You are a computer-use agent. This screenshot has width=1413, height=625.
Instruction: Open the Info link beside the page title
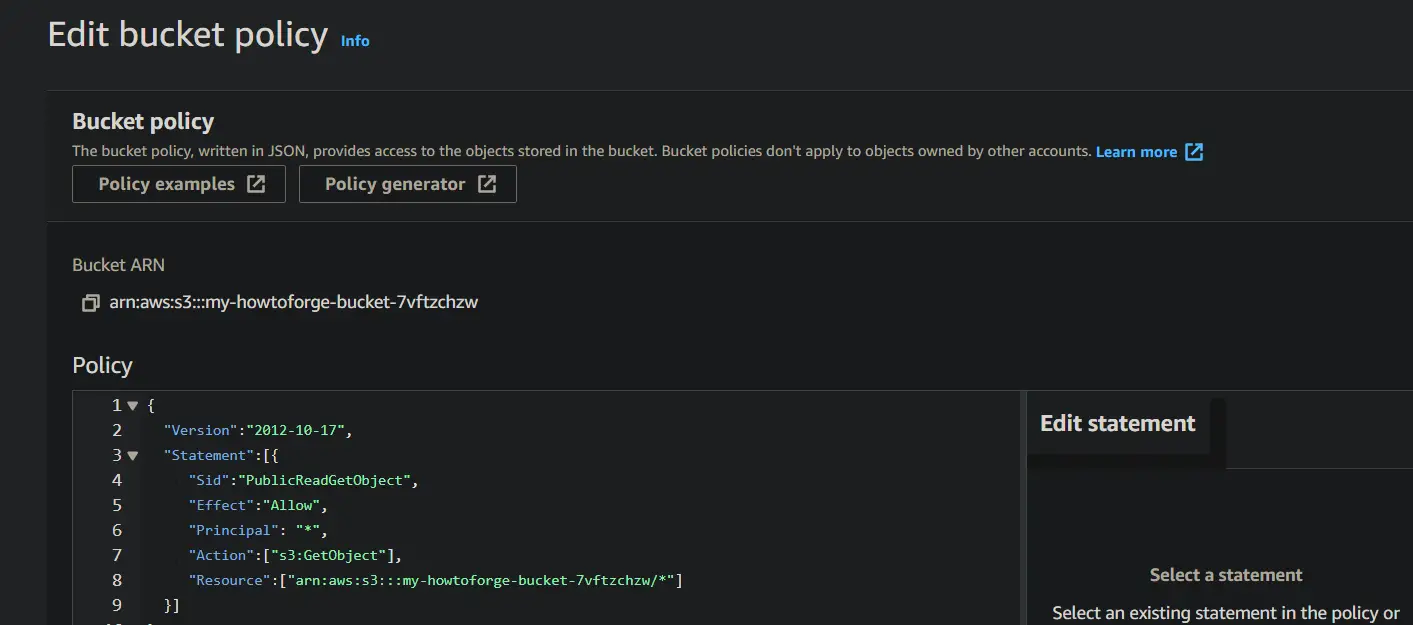(355, 41)
